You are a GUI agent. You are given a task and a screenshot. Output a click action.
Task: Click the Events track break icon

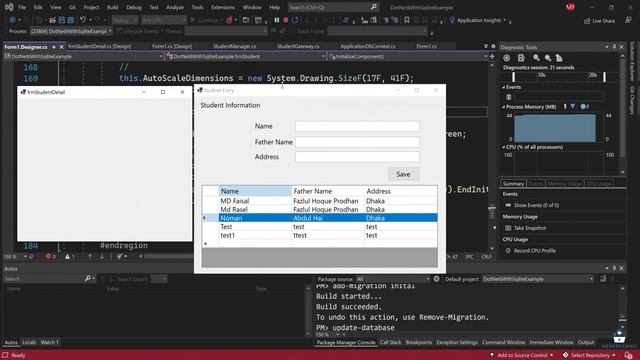click(509, 97)
